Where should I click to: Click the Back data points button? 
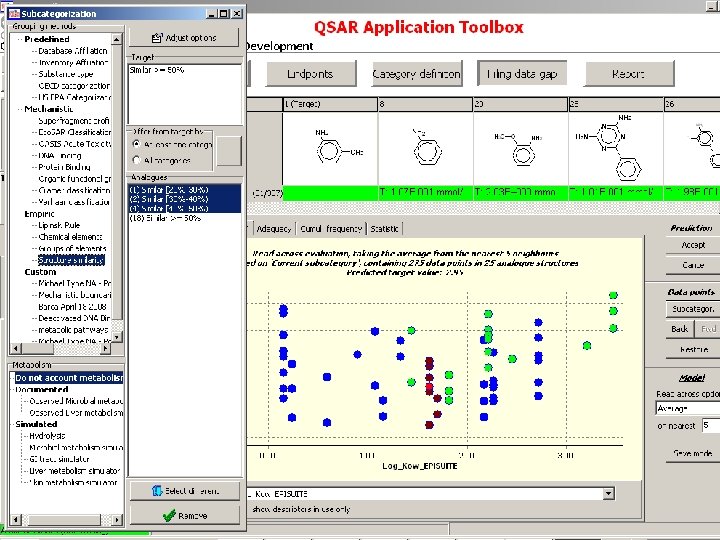click(680, 329)
